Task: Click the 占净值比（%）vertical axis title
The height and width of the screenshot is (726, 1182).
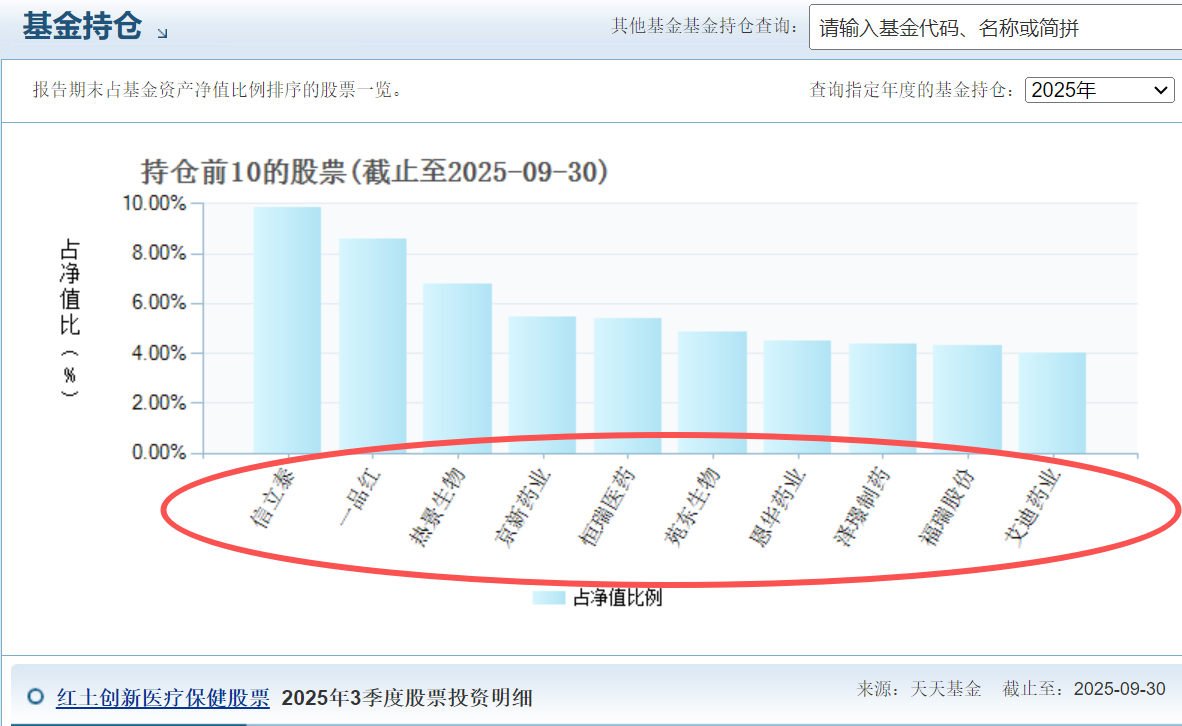Action: point(69,318)
